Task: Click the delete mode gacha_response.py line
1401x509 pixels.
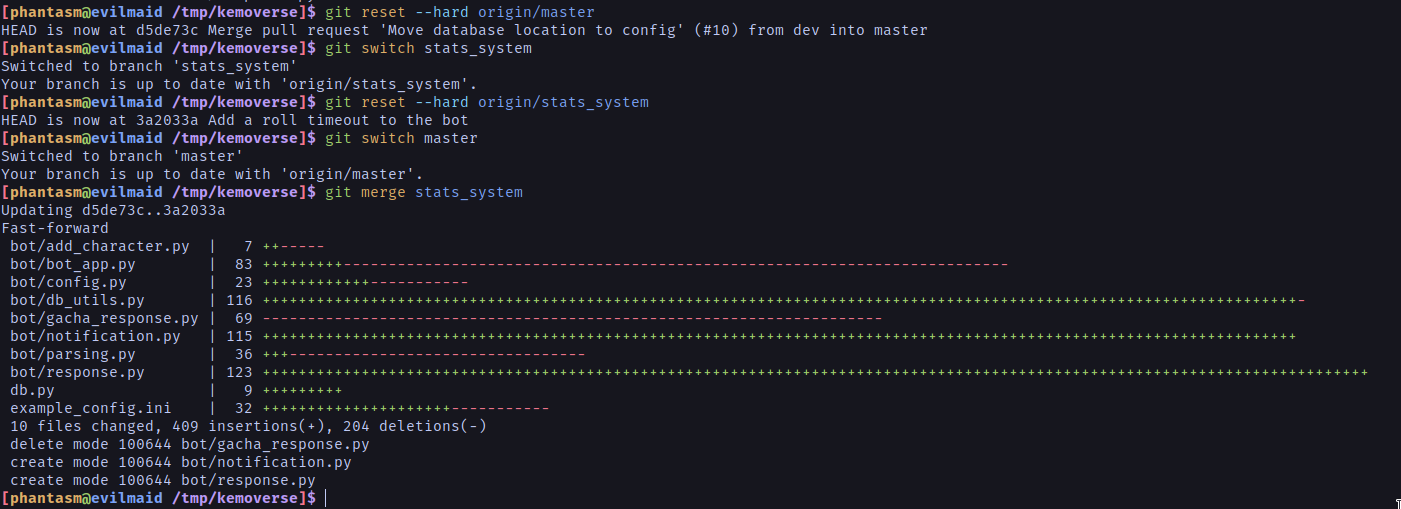Action: (x=190, y=444)
